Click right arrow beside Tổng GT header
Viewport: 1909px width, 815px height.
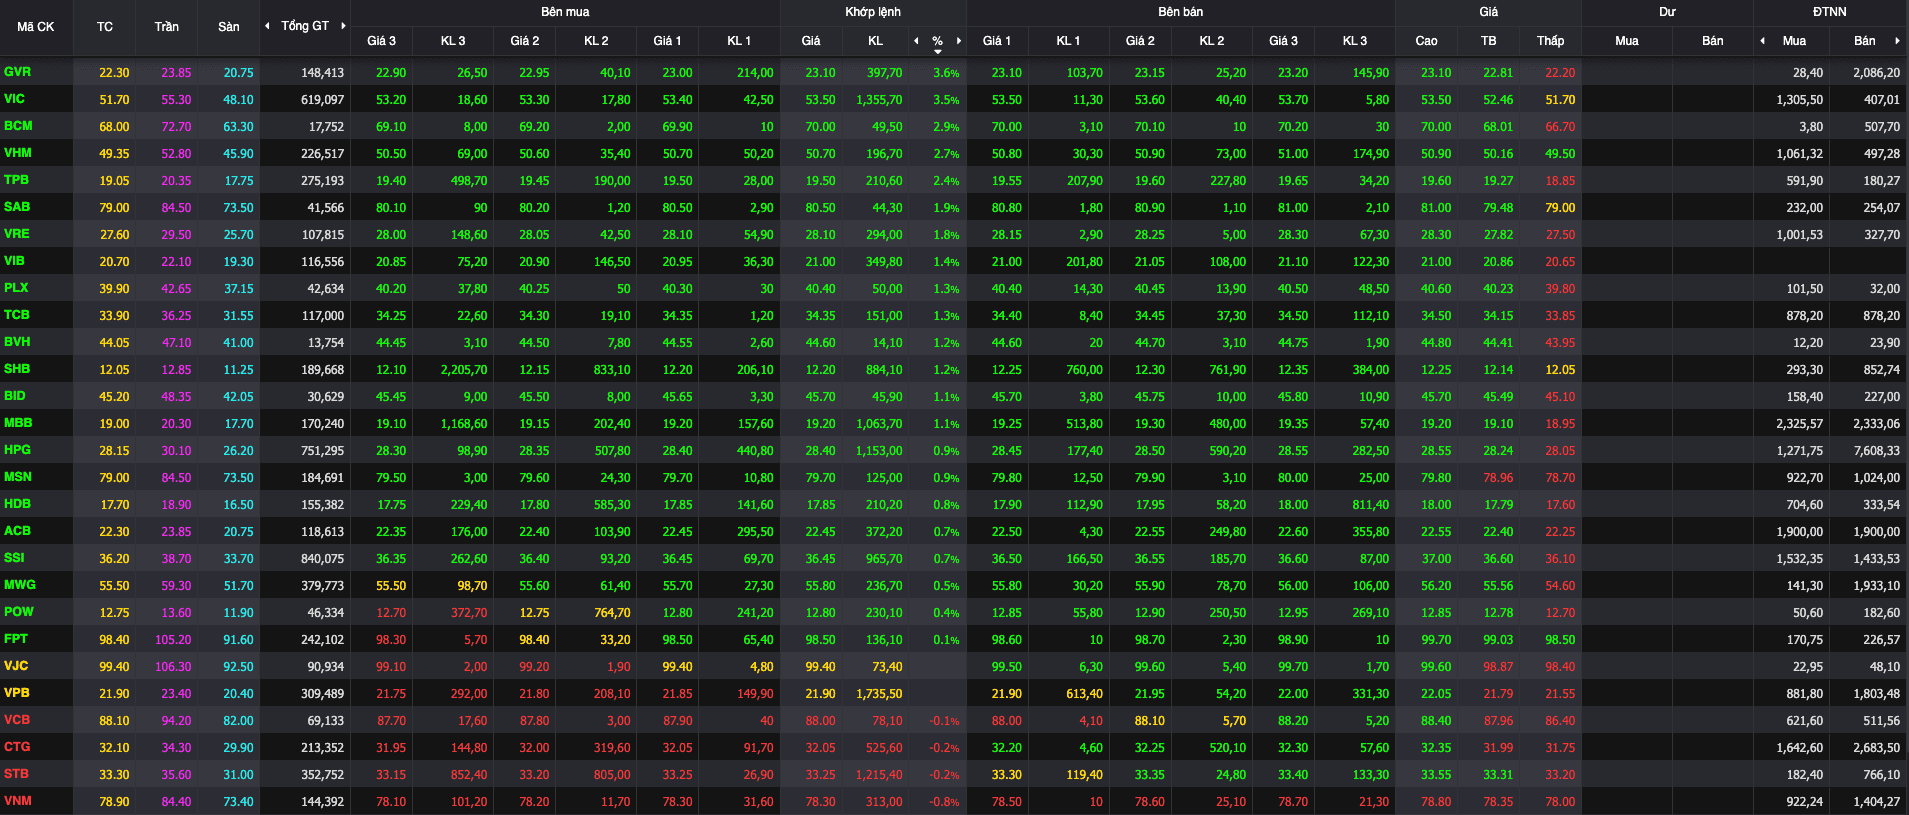coord(343,26)
